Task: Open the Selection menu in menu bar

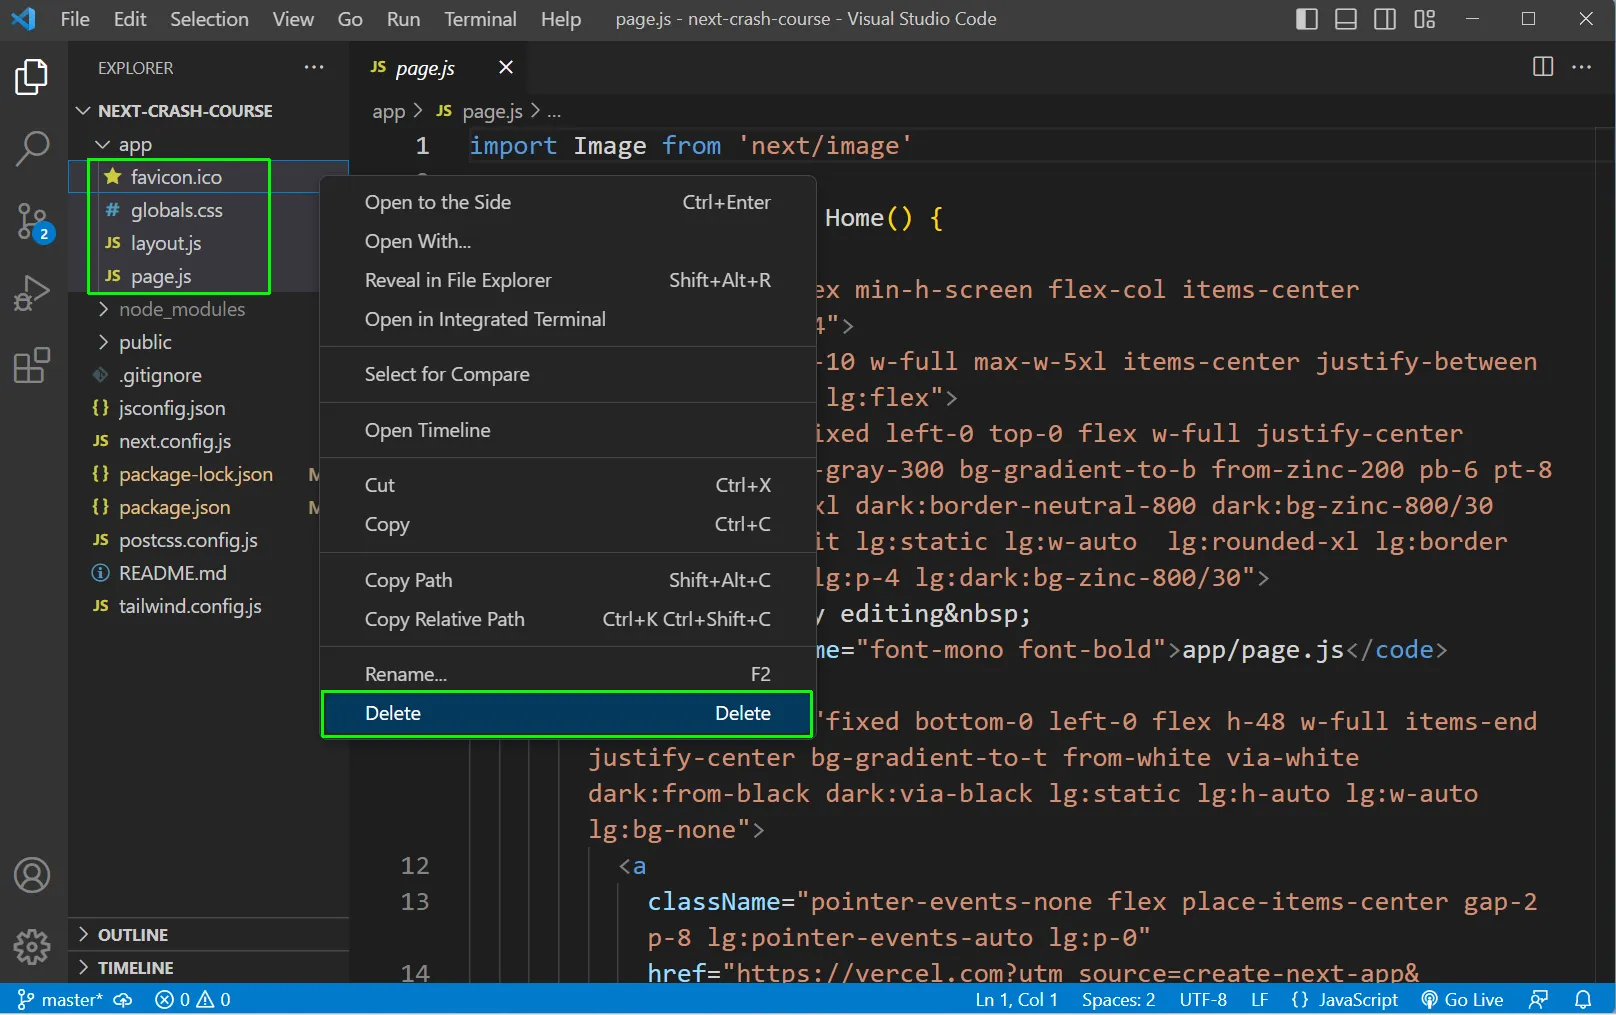Action: 209,19
